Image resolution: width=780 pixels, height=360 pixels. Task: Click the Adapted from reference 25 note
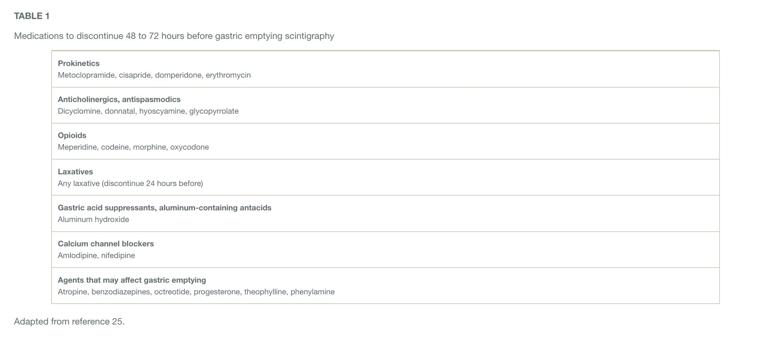pos(69,322)
